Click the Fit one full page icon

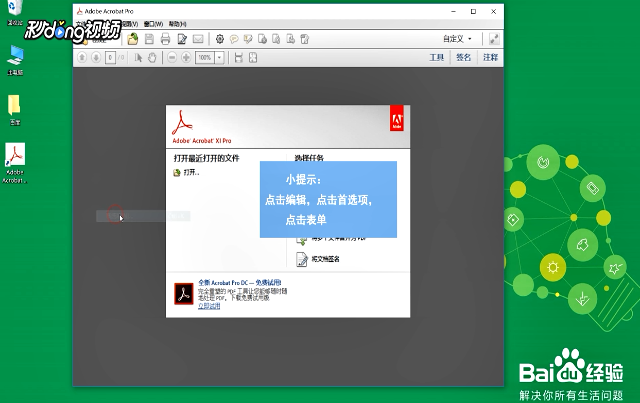click(x=253, y=58)
